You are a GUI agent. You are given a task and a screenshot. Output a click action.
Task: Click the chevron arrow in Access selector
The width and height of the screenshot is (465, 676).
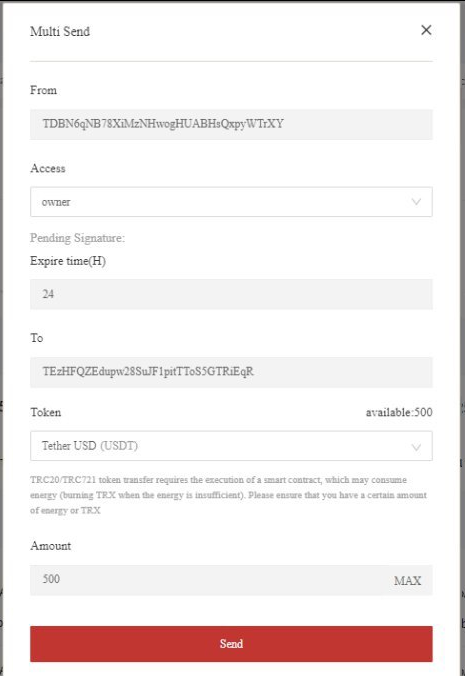pos(416,202)
